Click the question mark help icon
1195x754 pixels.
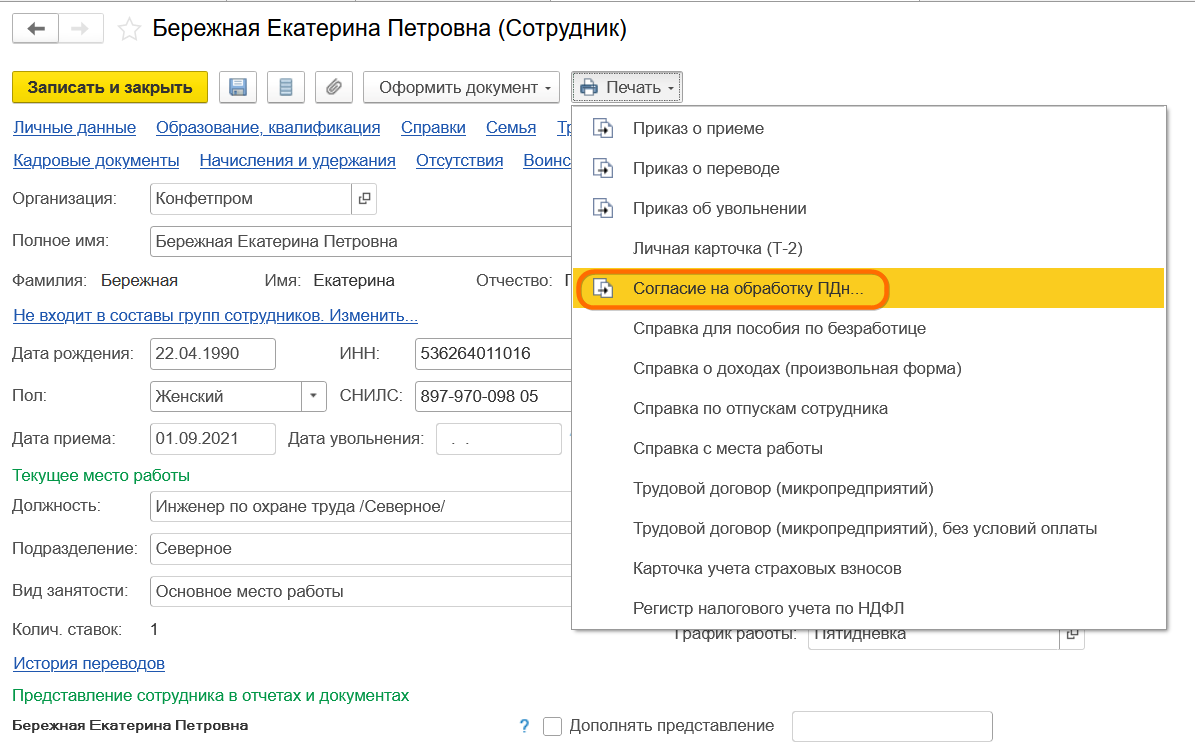coord(524,726)
